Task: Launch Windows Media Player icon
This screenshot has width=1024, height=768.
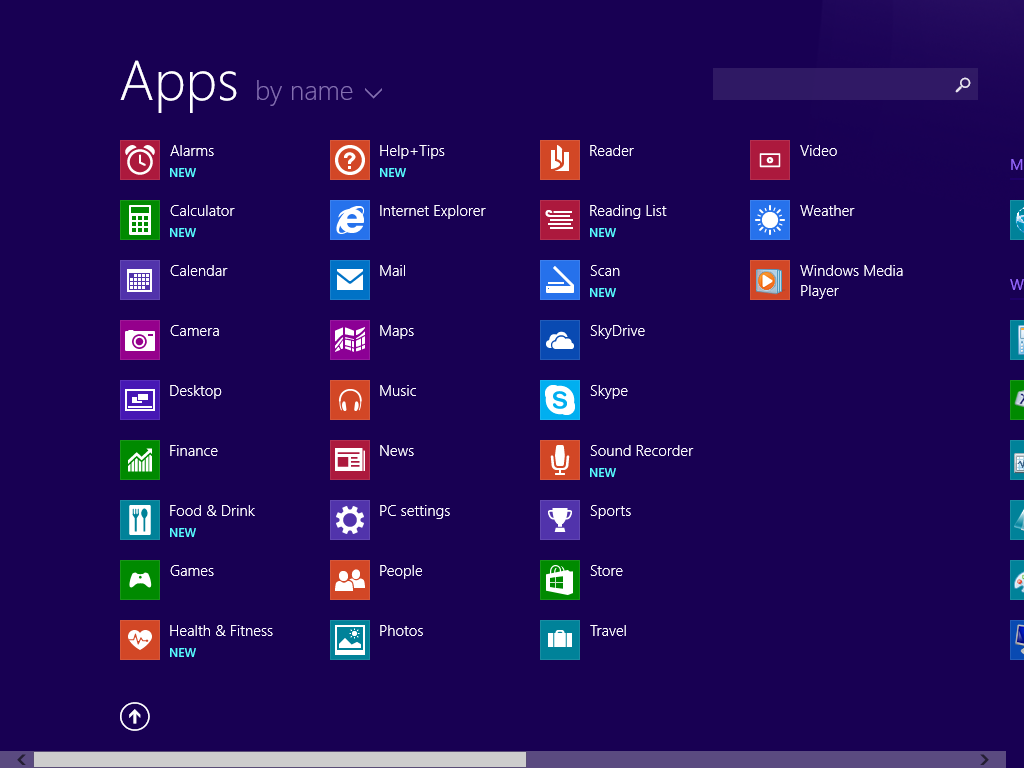Action: 770,280
